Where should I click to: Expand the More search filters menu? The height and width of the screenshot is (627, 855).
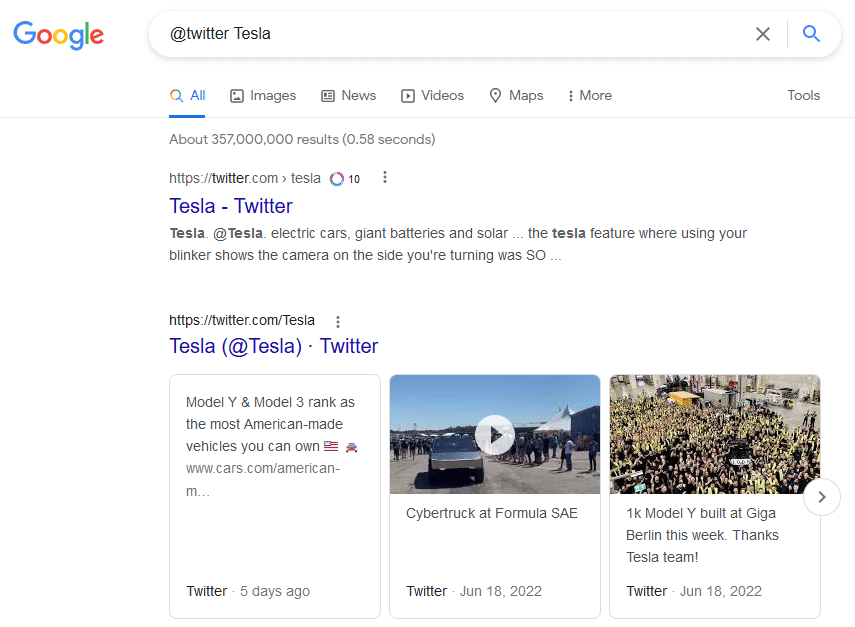(x=589, y=96)
